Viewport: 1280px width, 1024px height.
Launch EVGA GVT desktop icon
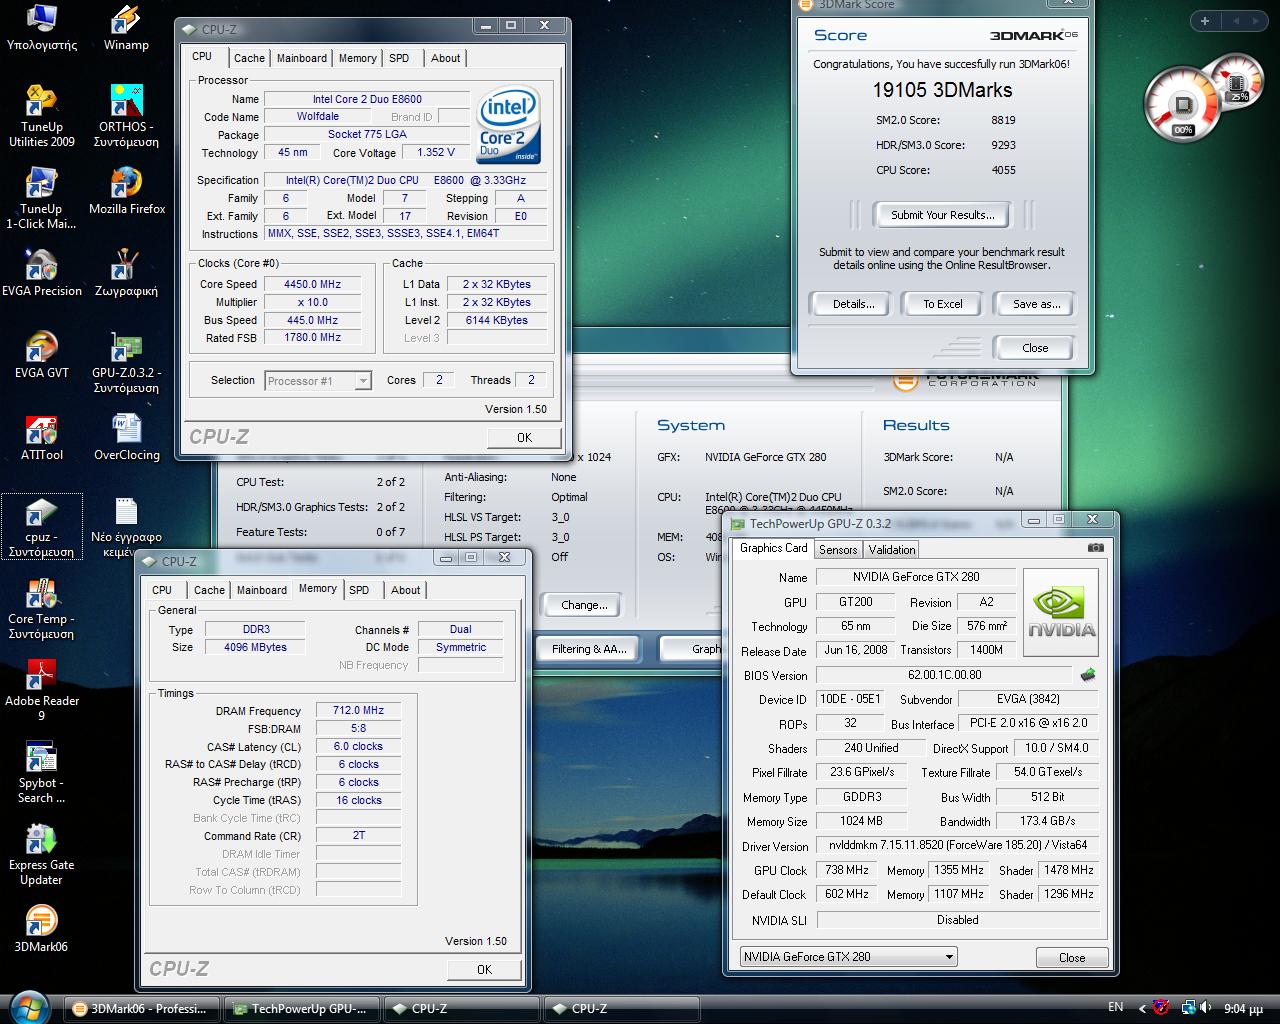(41, 356)
